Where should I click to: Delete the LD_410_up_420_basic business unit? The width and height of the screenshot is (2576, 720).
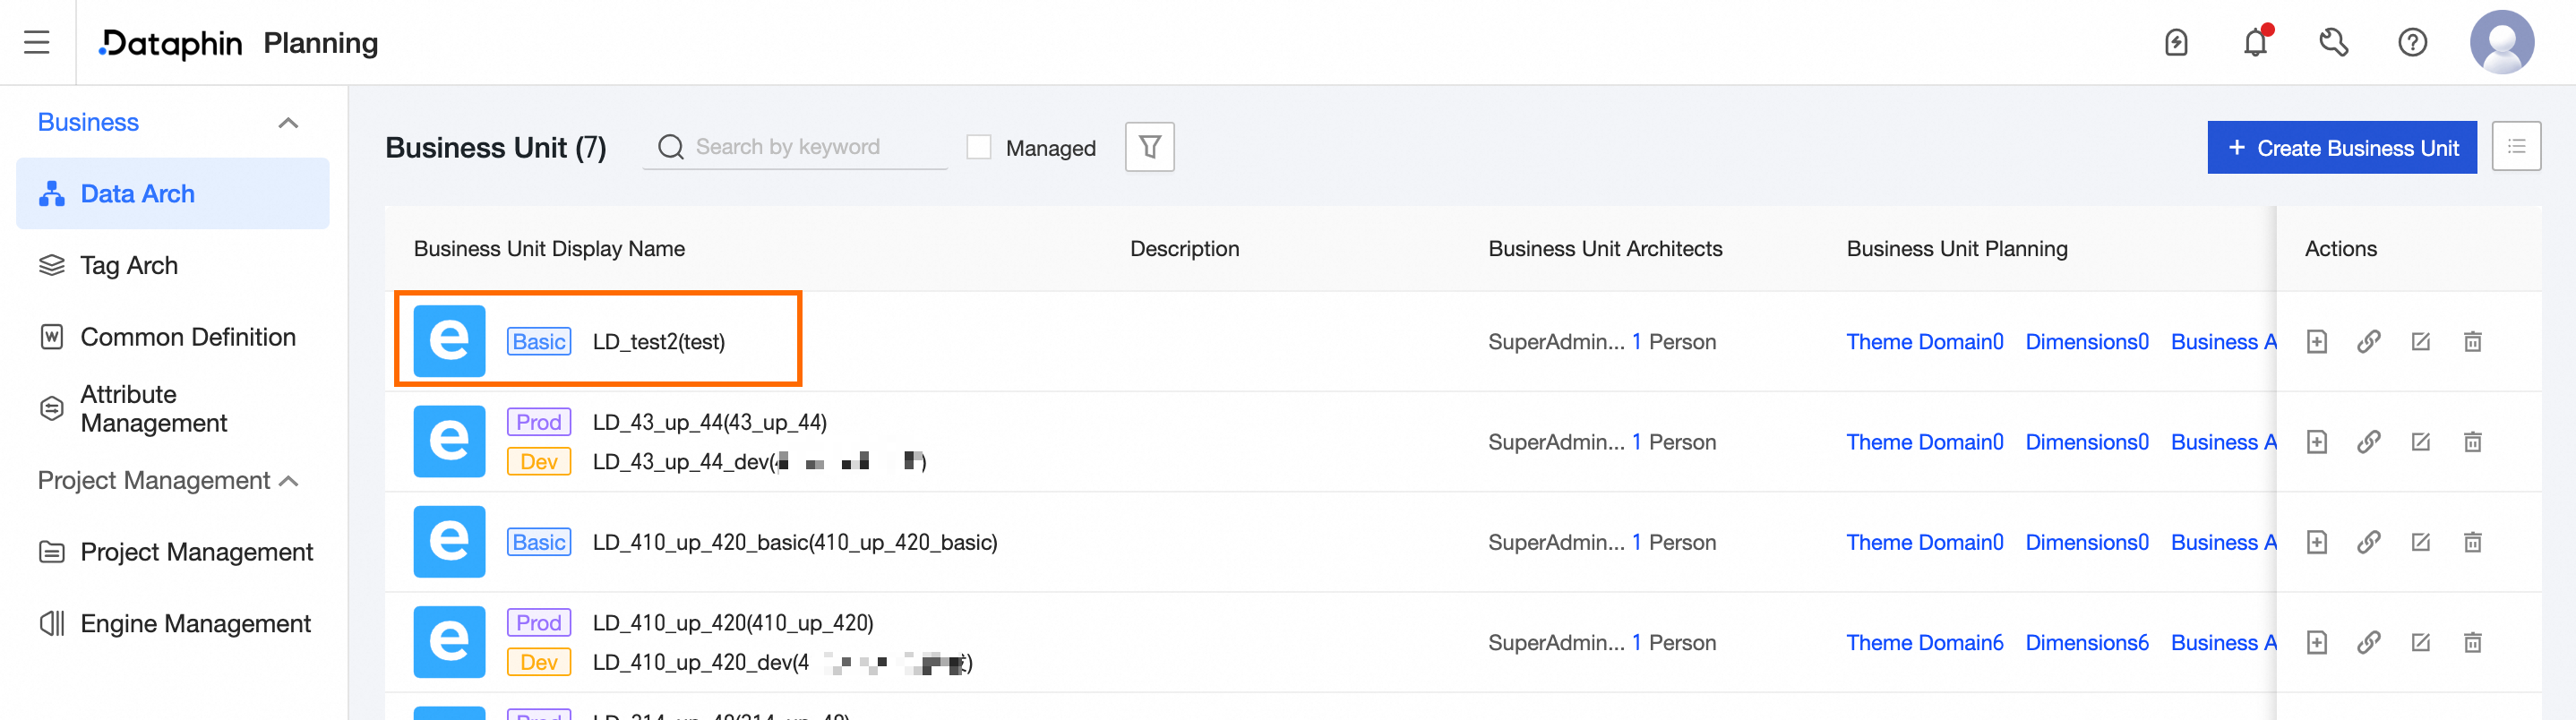pyautogui.click(x=2473, y=542)
